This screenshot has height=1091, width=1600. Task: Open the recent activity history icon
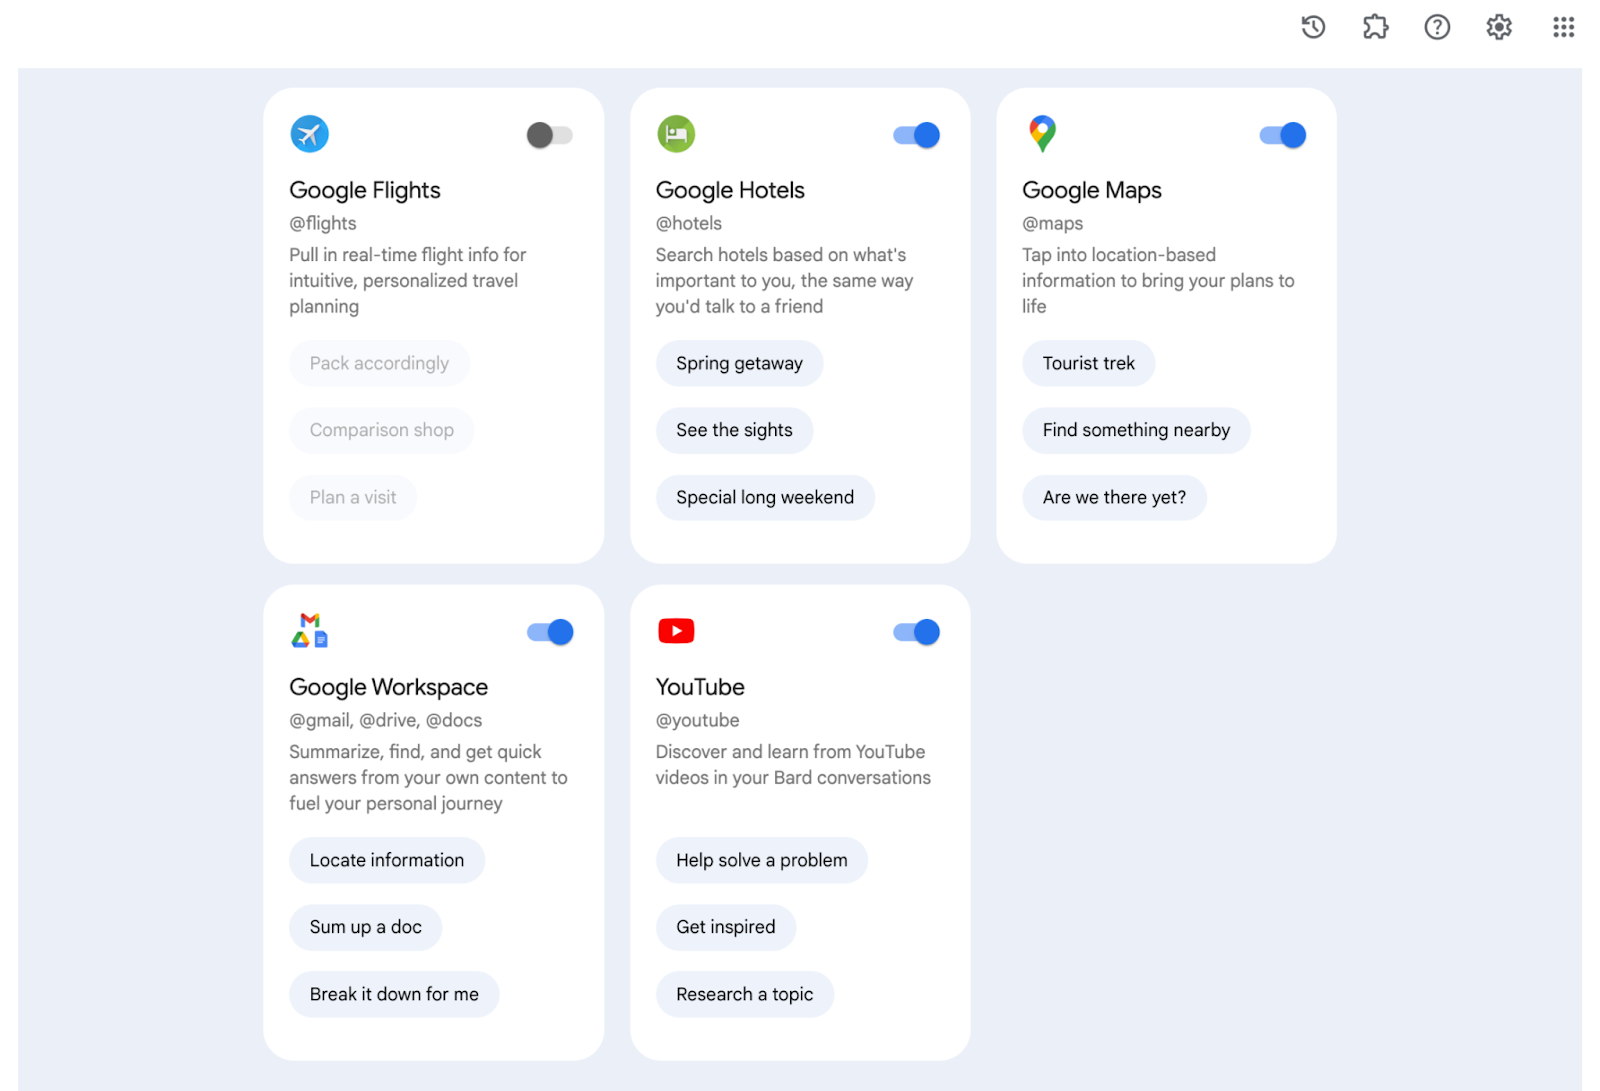click(x=1313, y=27)
